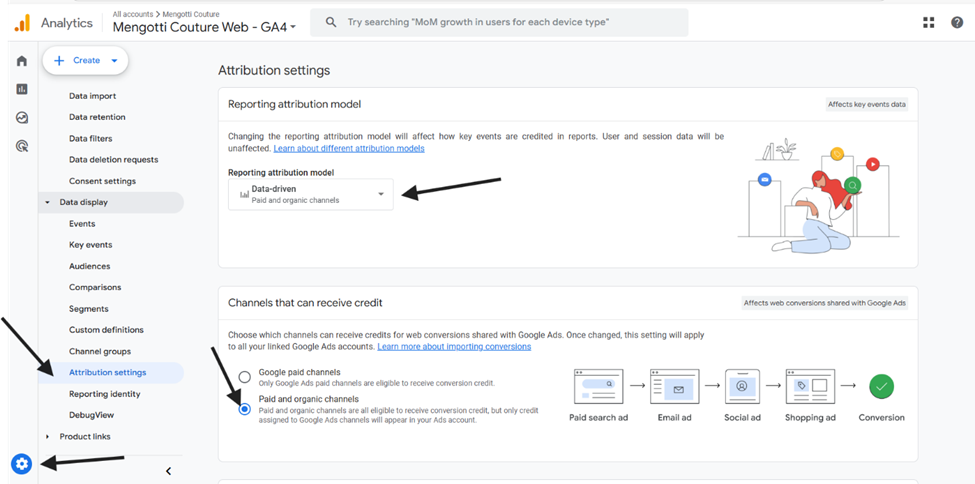Expand the Product links section
Image resolution: width=975 pixels, height=484 pixels.
(x=48, y=436)
